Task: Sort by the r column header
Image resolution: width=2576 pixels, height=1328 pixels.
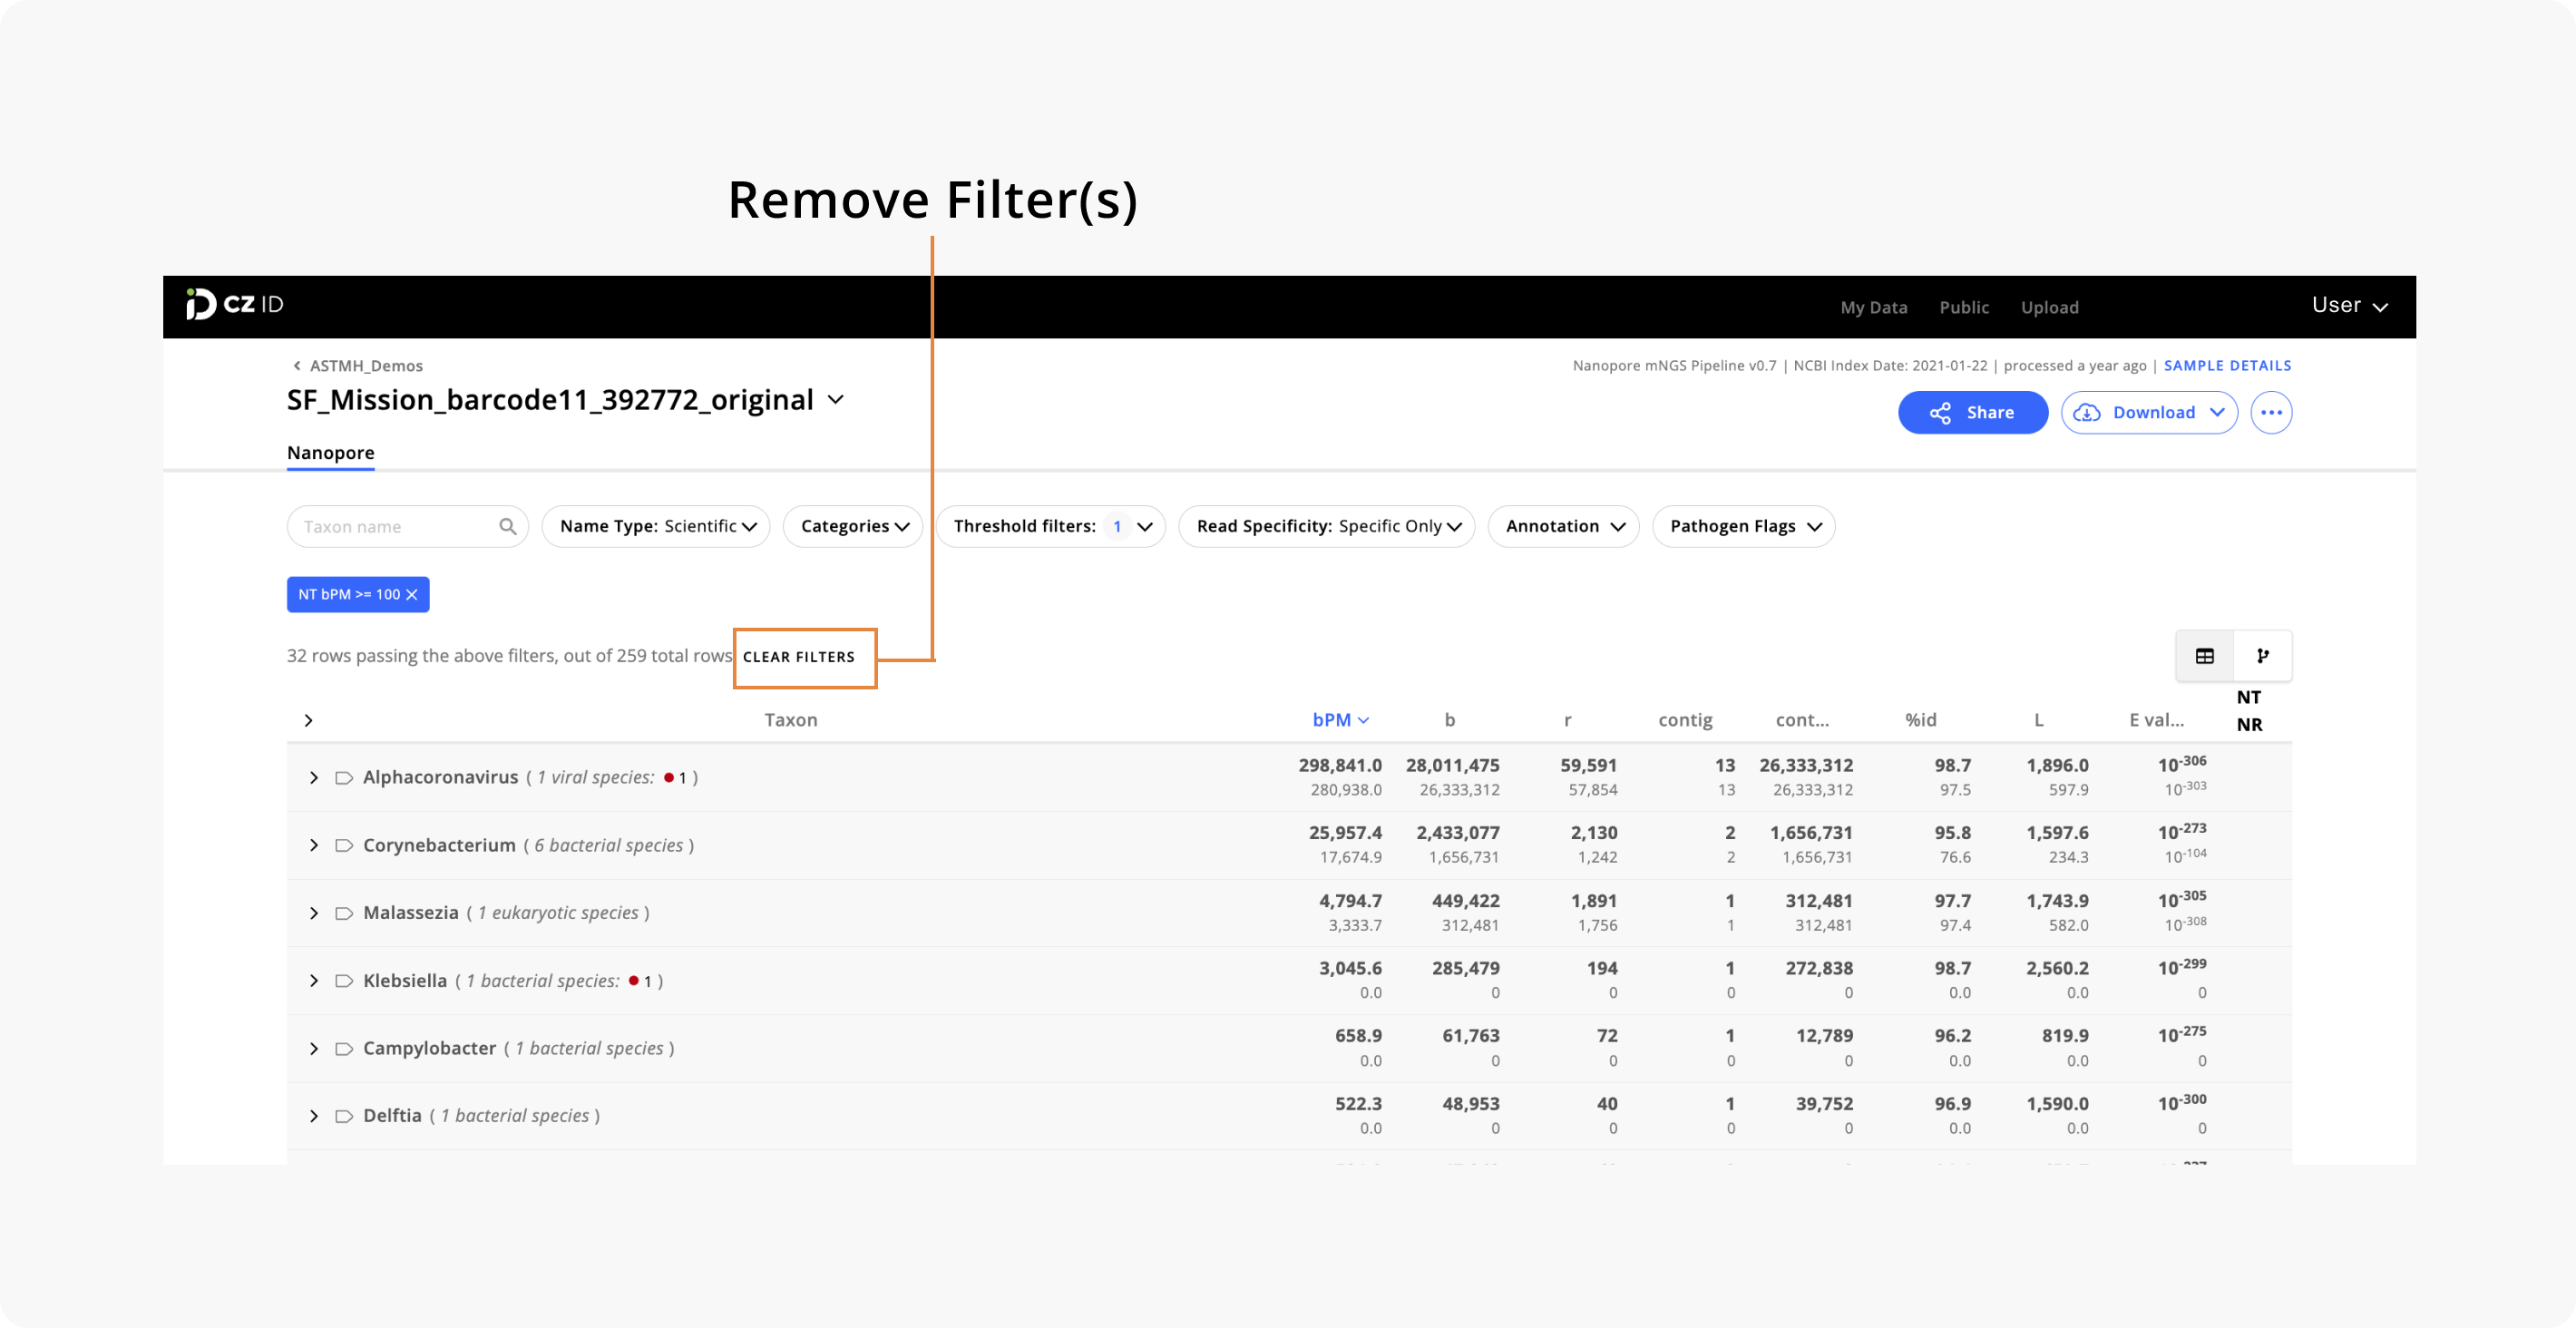Action: tap(1568, 720)
